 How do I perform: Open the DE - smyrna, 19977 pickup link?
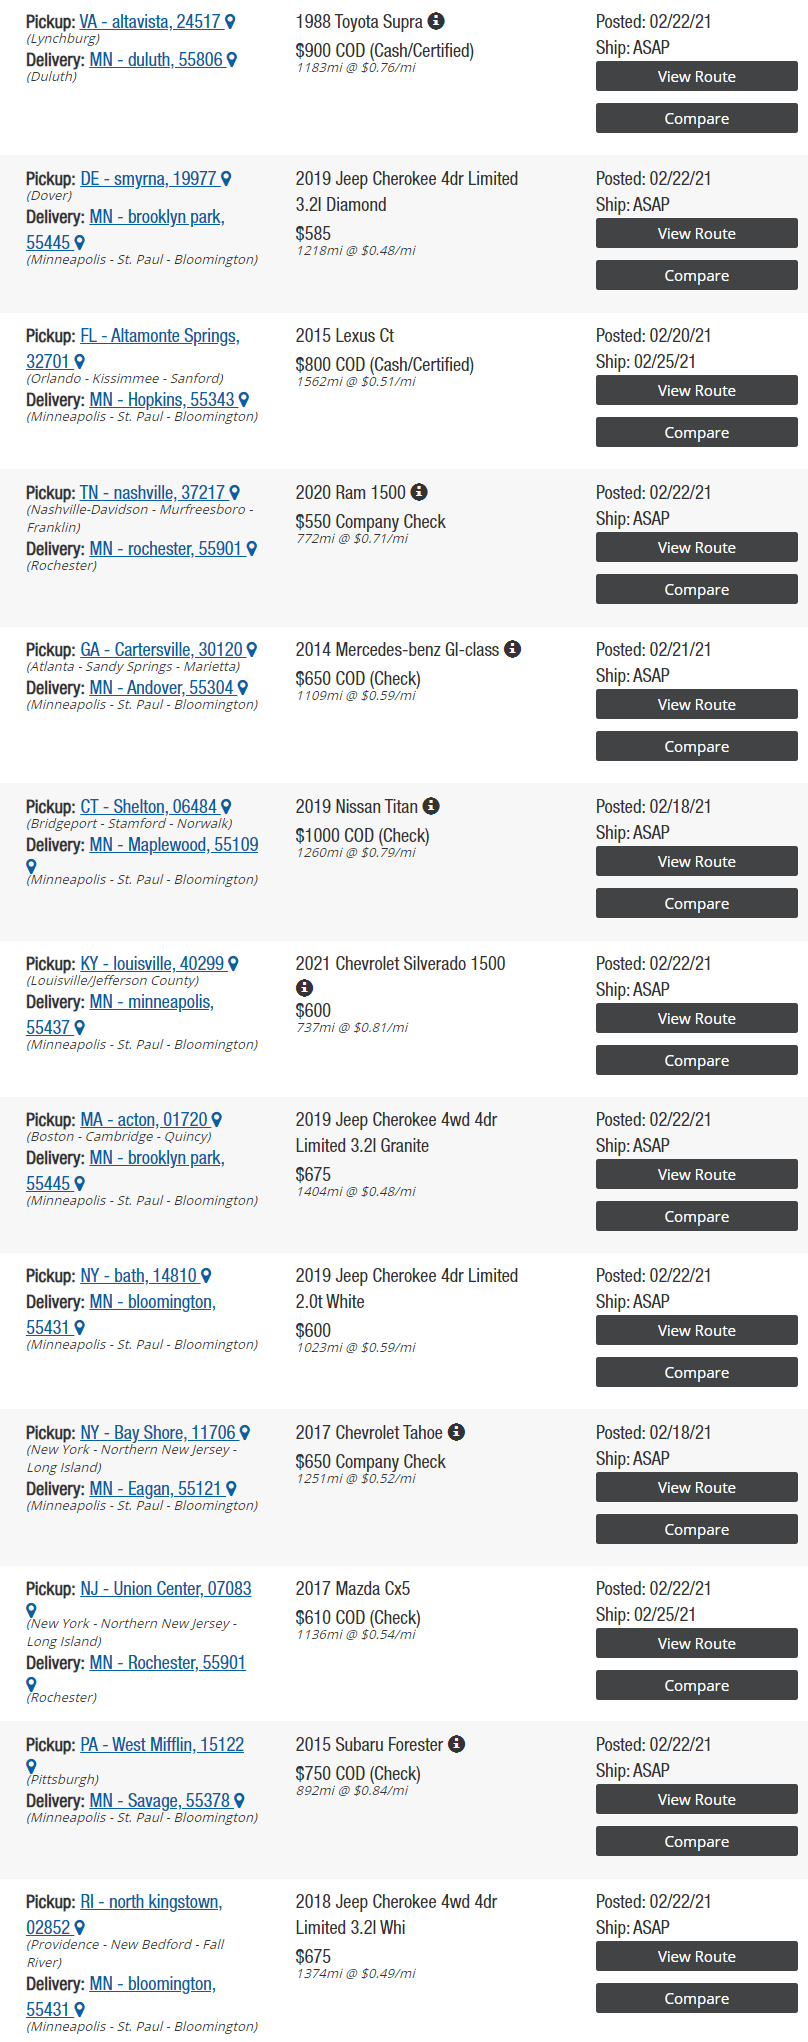point(148,178)
